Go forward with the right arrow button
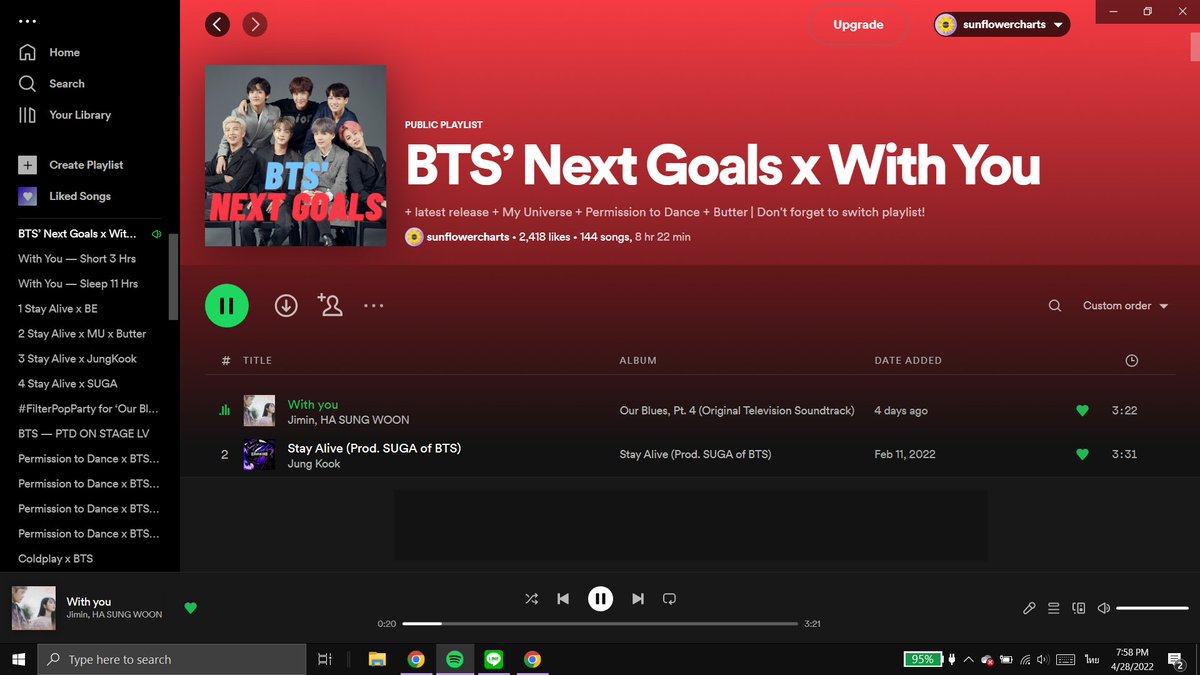The image size is (1200, 675). [255, 24]
